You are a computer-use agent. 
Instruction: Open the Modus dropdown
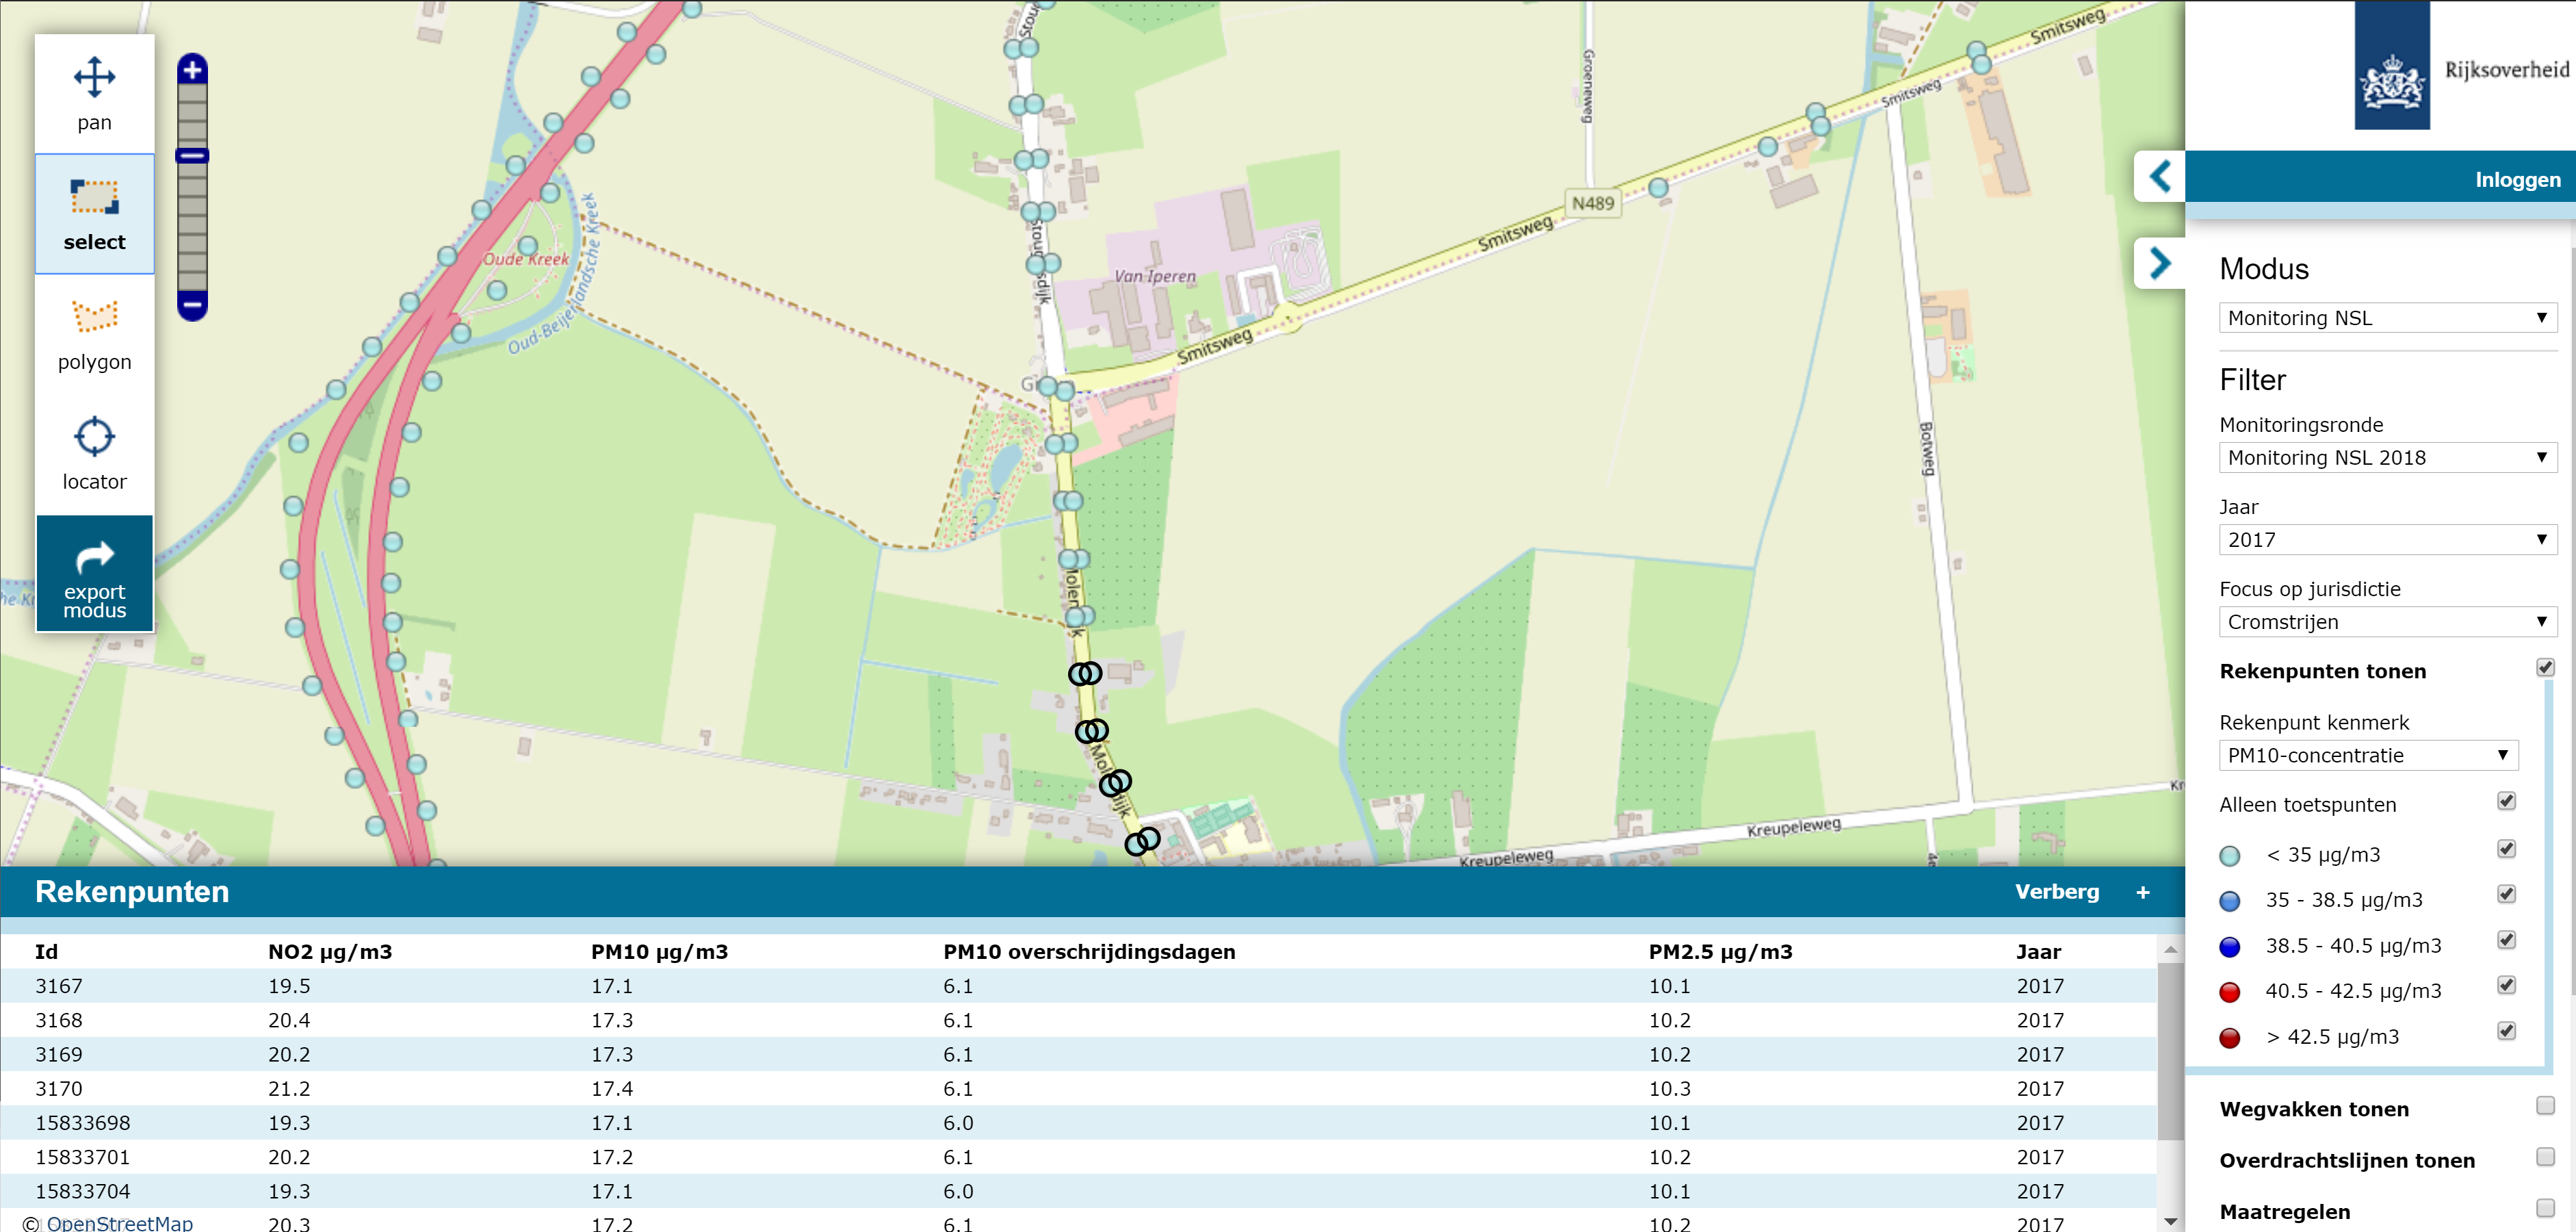2387,318
